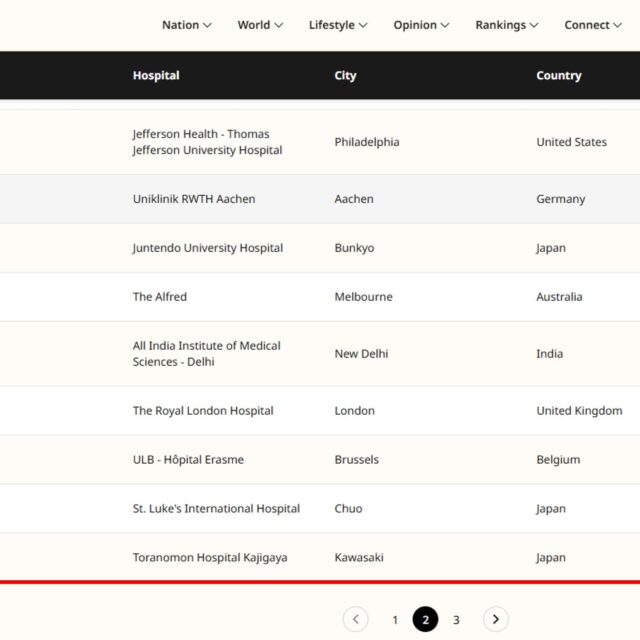Screen dimensions: 640x640
Task: Select page 3 in pagination
Action: pyautogui.click(x=456, y=620)
